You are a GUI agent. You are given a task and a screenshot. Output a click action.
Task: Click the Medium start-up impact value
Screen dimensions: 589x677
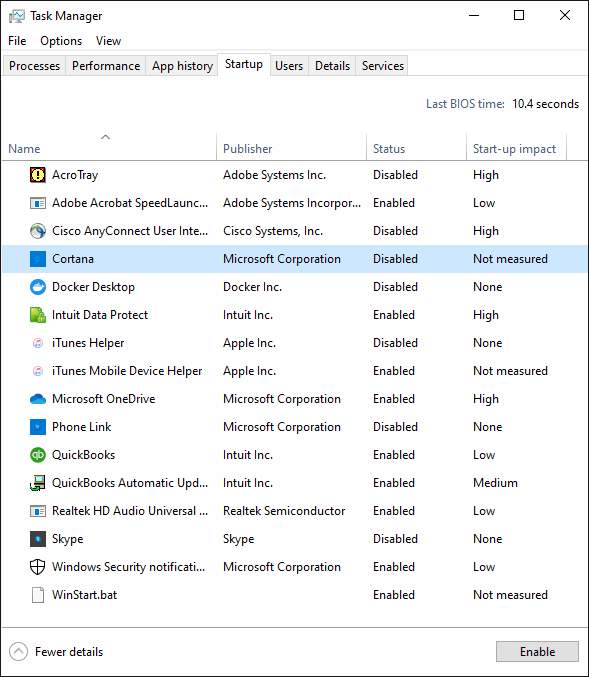point(495,483)
